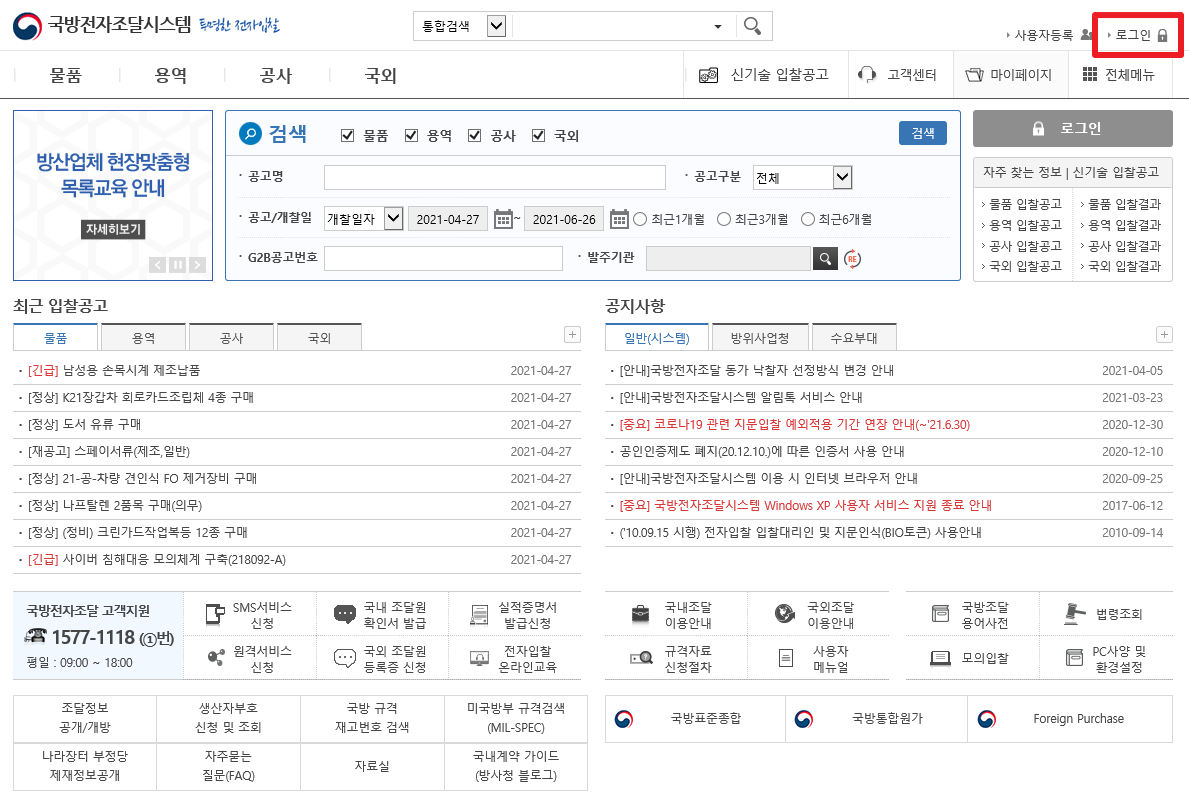
Task: Open notice 남성용 손목시계 제조납품
Action: pyautogui.click(x=114, y=370)
